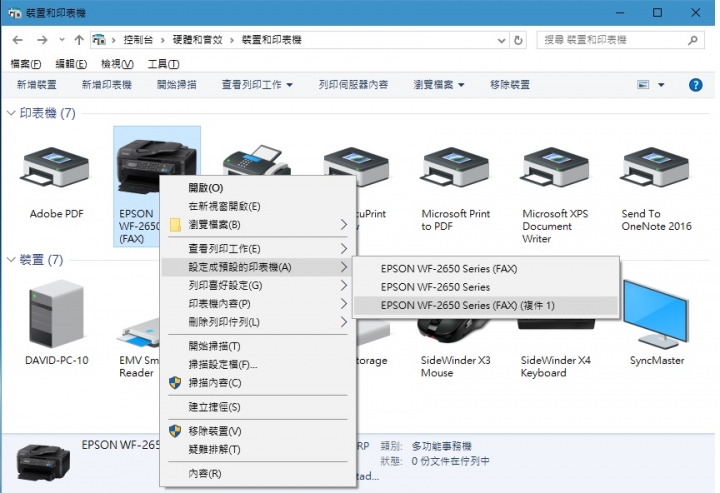Viewport: 720px width, 493px height.
Task: Select the EMV Smart Reader device
Action: tap(139, 334)
